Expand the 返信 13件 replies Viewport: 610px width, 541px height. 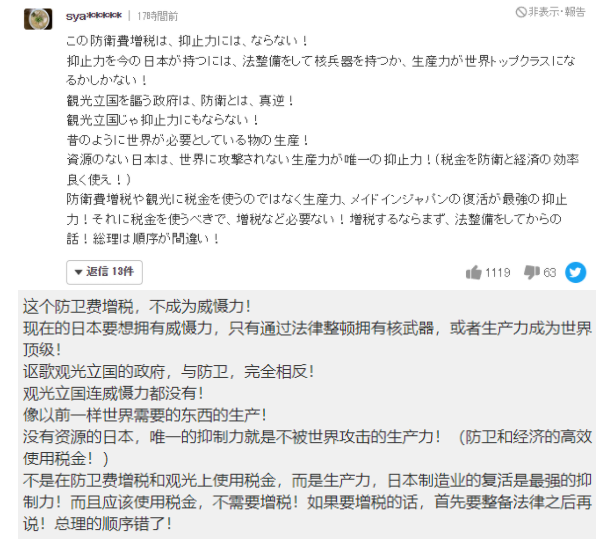(104, 272)
